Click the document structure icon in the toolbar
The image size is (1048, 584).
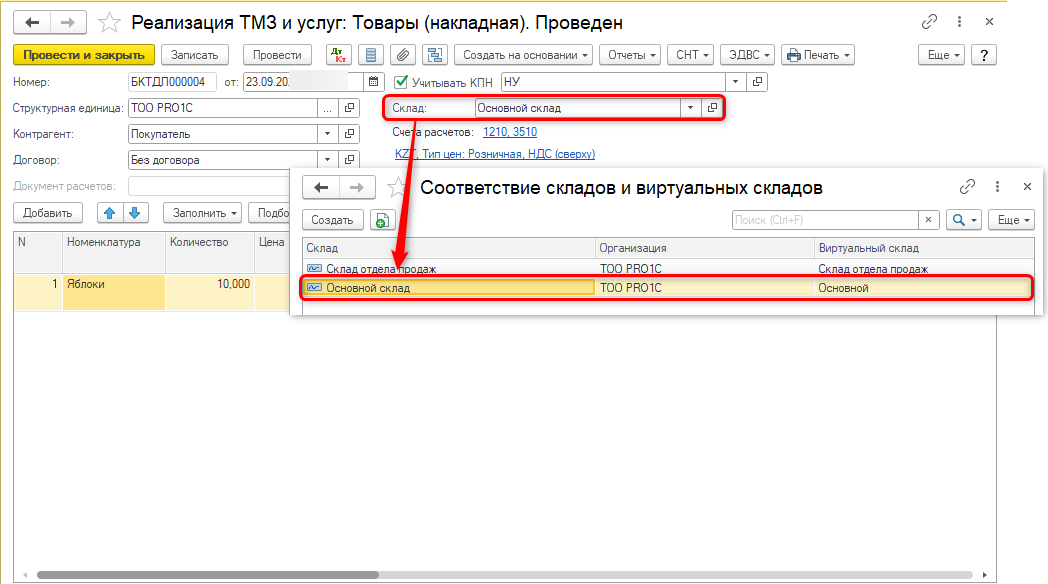pos(434,55)
